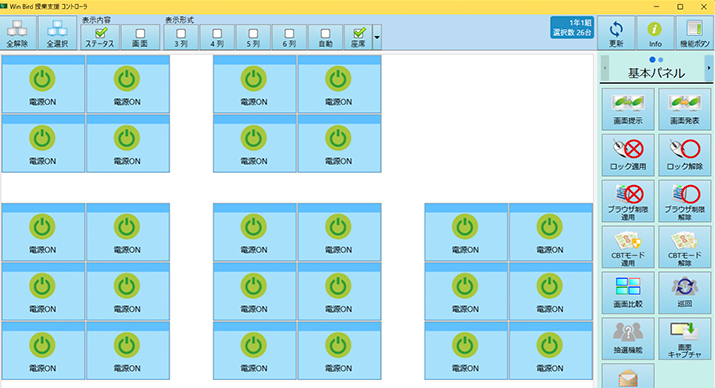Screen dimensions: 715x388
Task: Select the 基本パネル panel header
Action: (x=656, y=73)
